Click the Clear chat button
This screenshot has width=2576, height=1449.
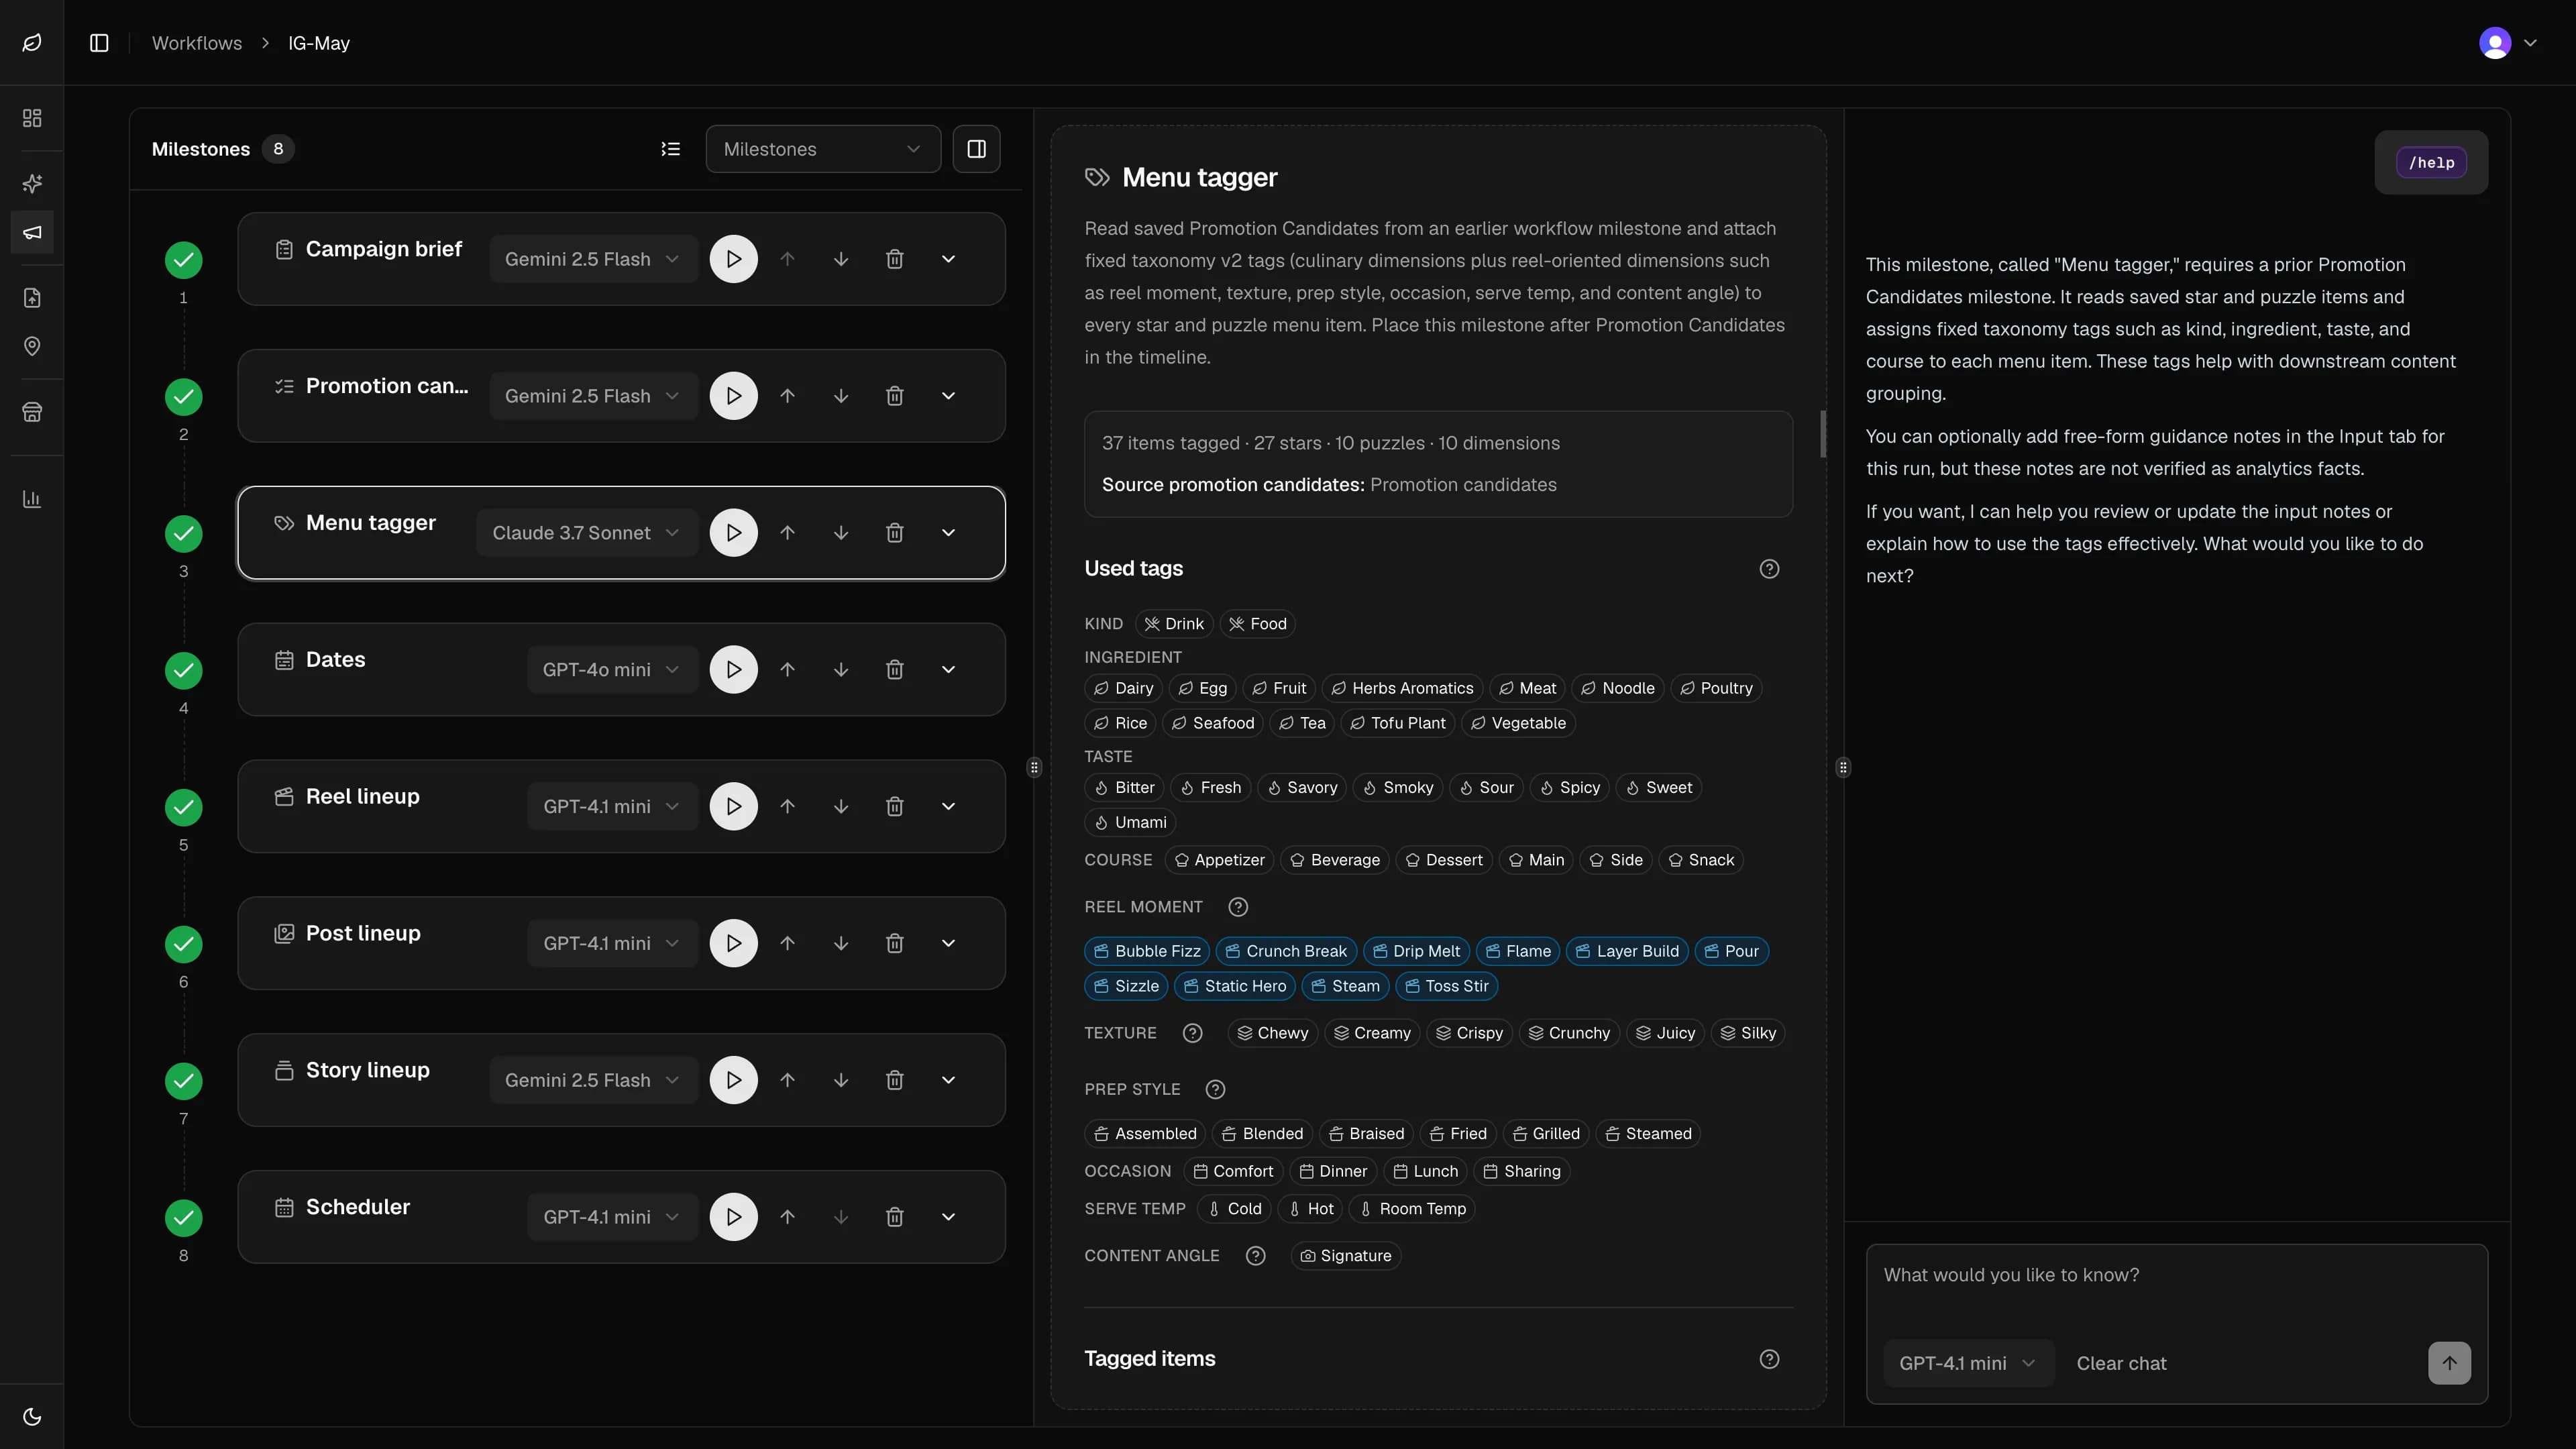[2121, 1363]
